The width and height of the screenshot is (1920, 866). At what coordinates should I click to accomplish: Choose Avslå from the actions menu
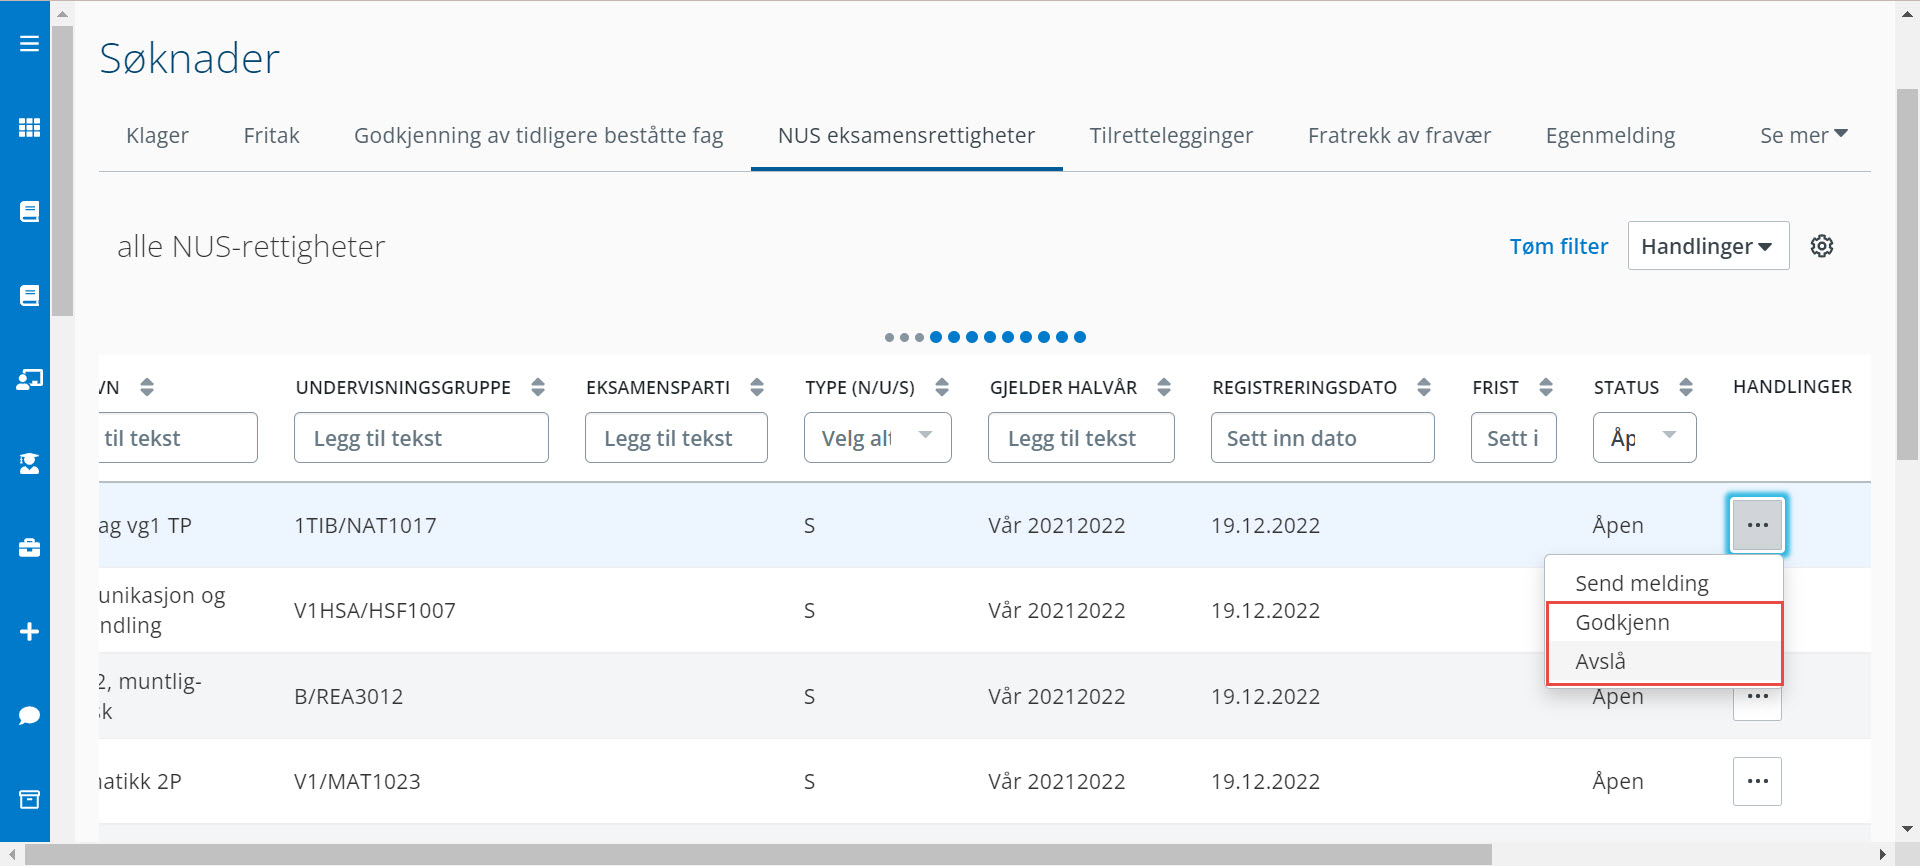point(1664,661)
